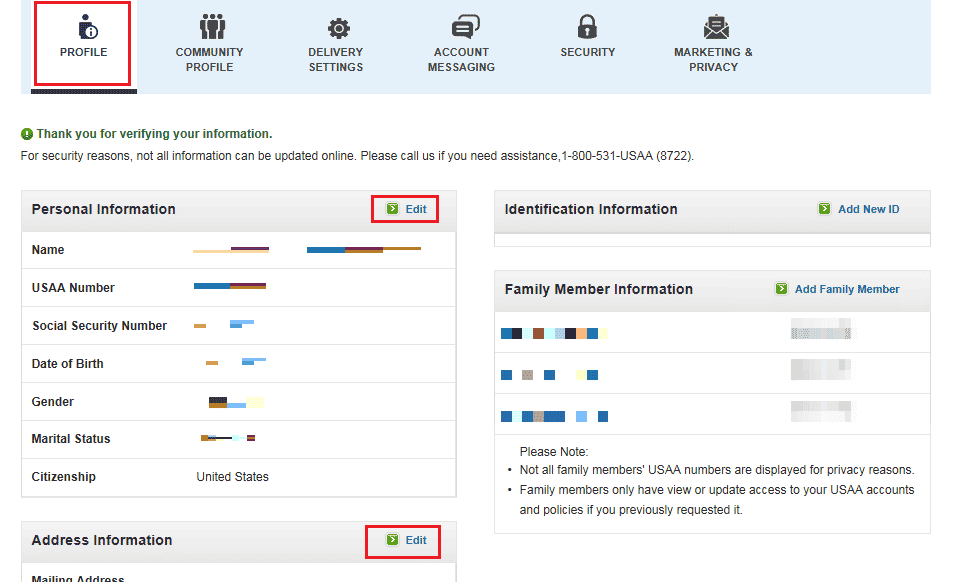This screenshot has height=582, width=960.
Task: Click the "Address Information" heading
Action: click(x=102, y=540)
